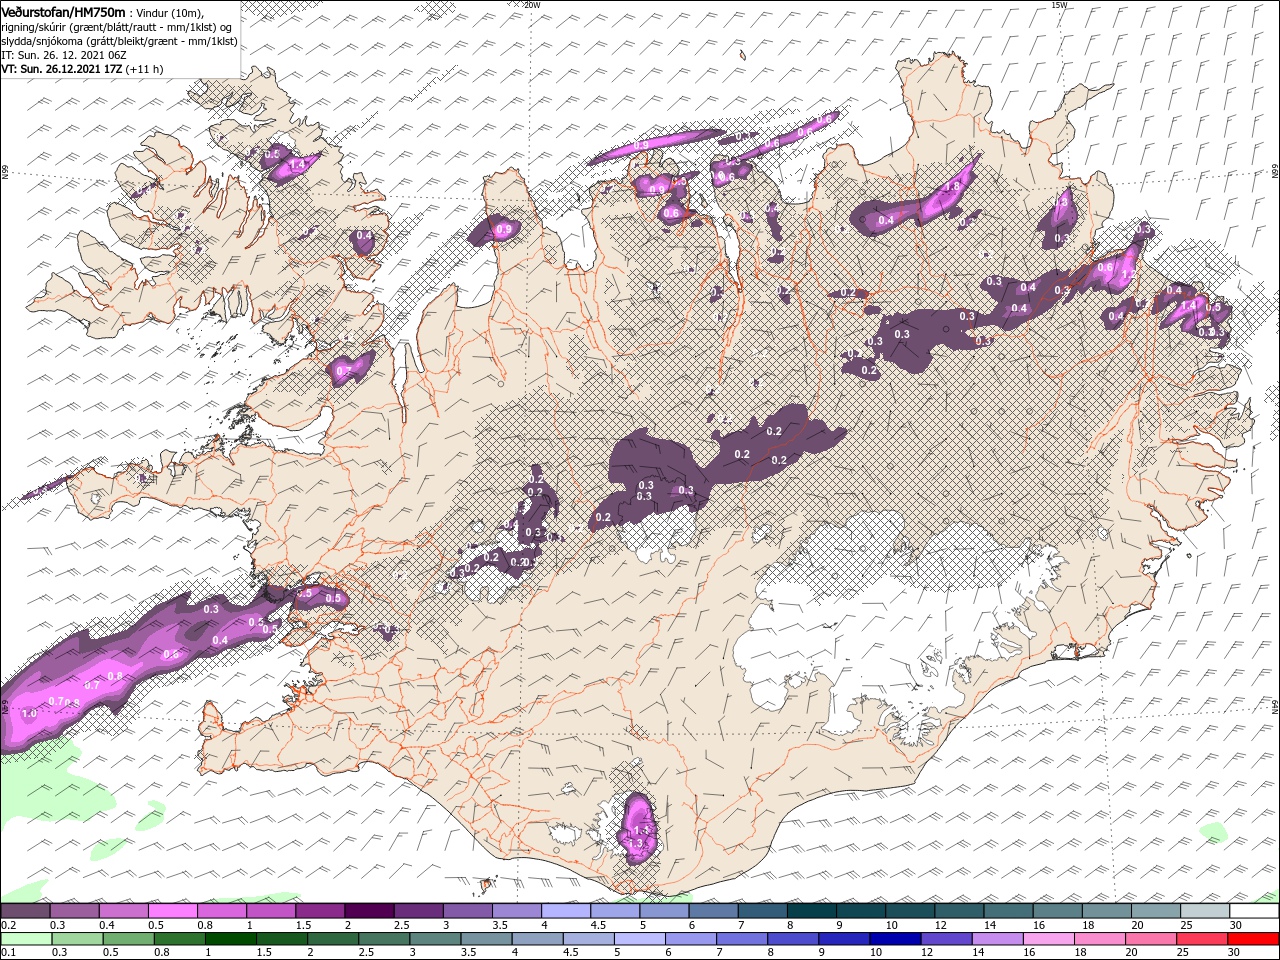Screen dimensions: 1280x960
Task: Click the darkest green swatch labeled 1 in rain legend
Action: (230, 939)
